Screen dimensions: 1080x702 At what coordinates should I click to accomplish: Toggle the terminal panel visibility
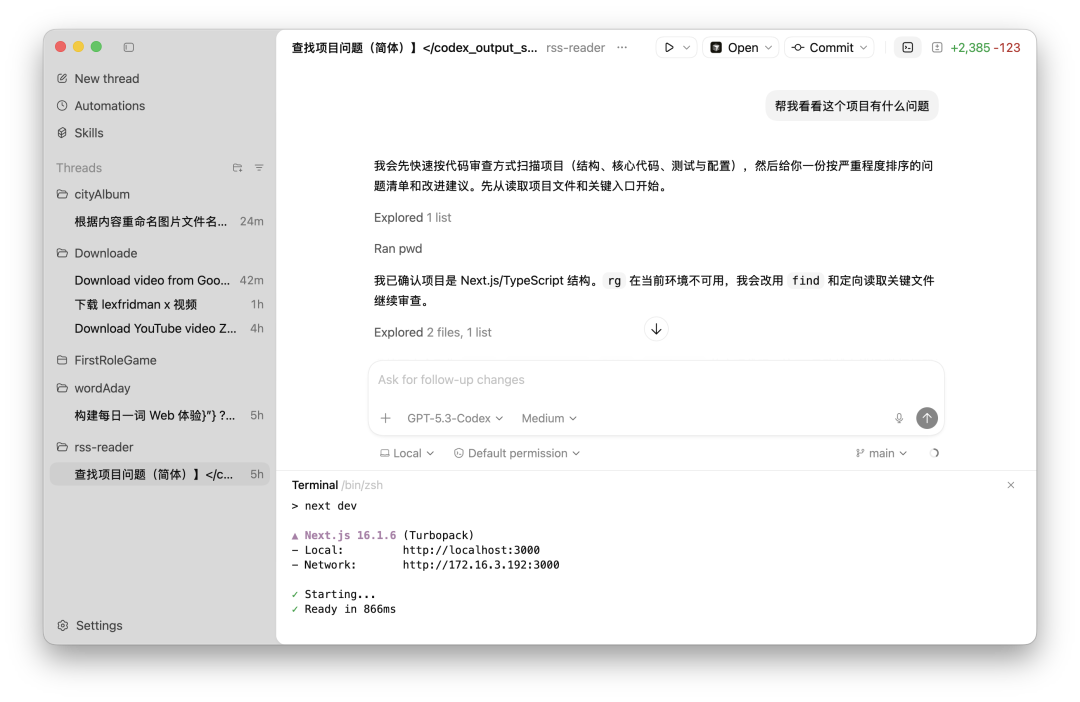[x=907, y=47]
